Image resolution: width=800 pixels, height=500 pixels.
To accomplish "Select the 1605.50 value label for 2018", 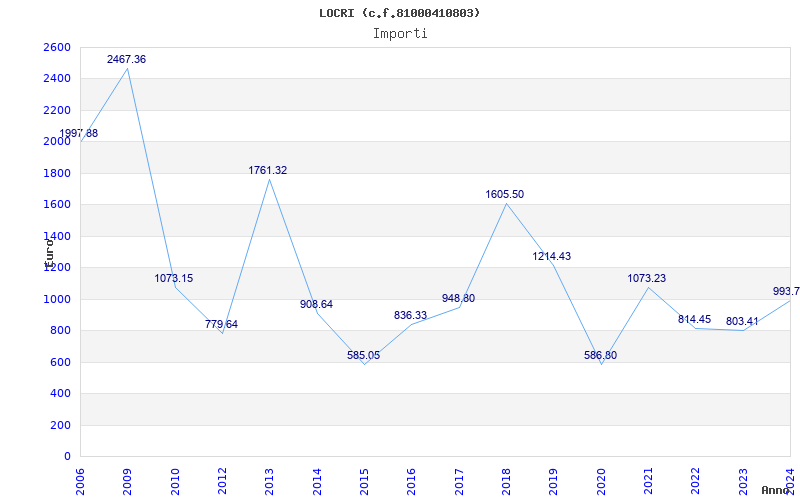I will point(505,194).
